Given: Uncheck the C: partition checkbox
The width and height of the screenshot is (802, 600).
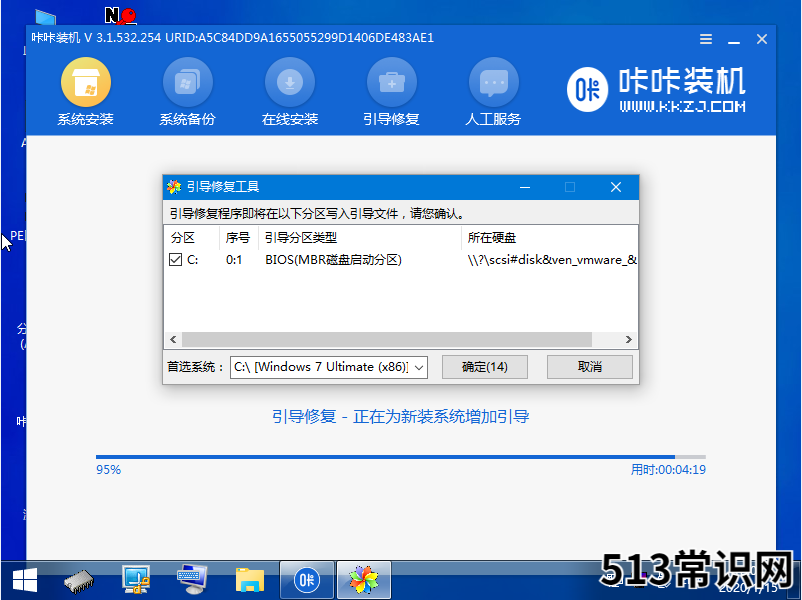Looking at the screenshot, I should (x=175, y=260).
